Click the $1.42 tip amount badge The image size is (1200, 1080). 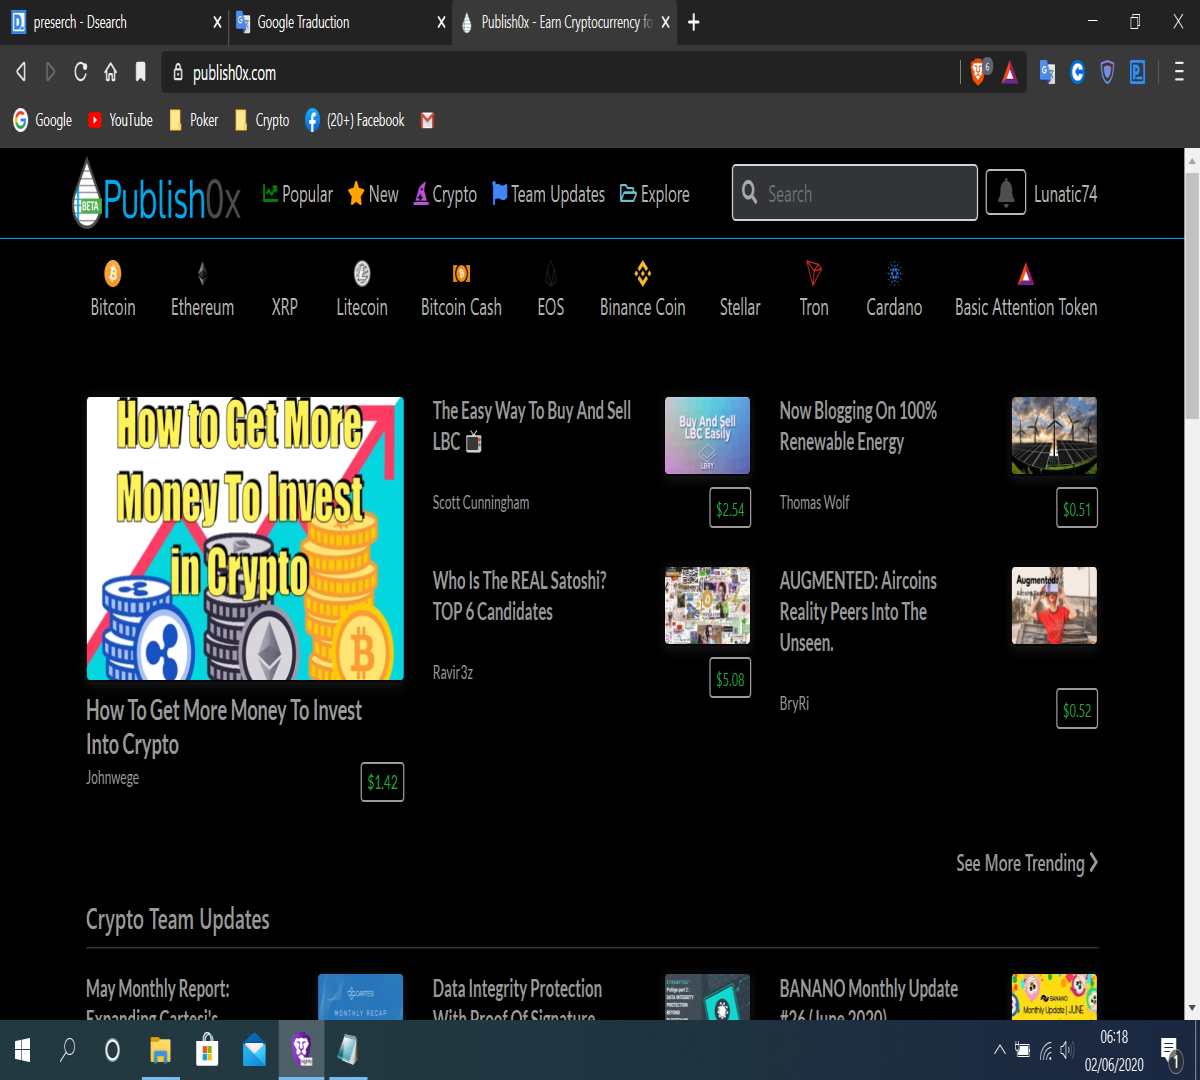382,782
